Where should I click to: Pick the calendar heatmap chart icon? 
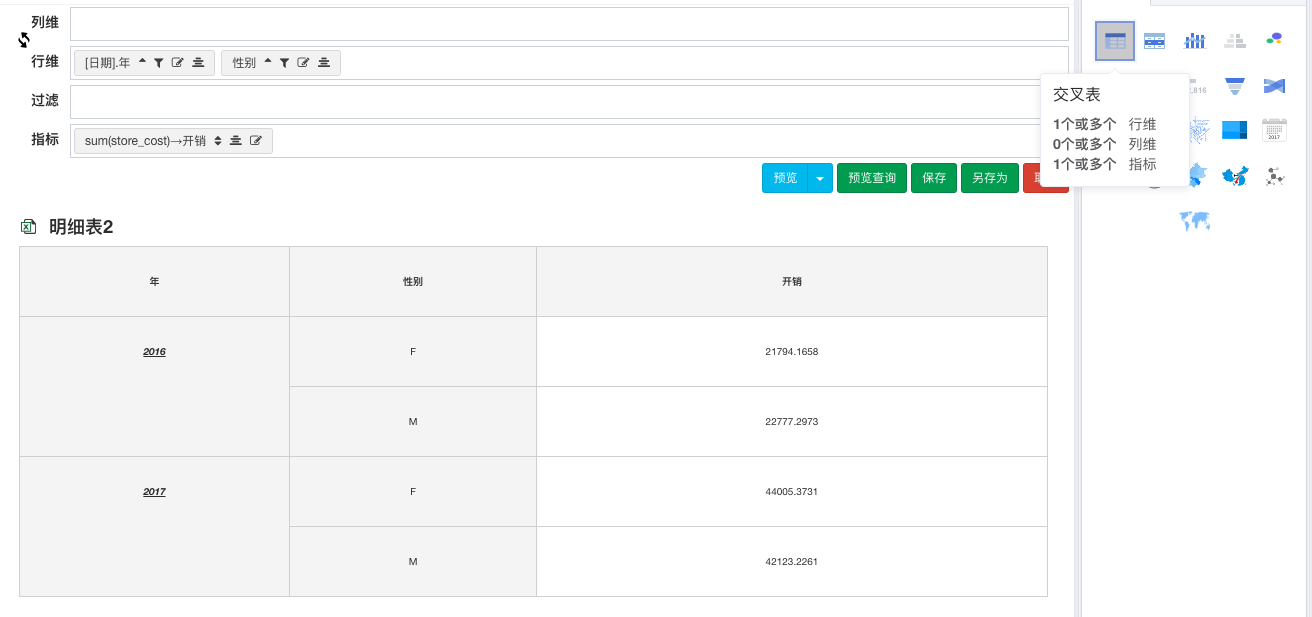(x=1274, y=130)
